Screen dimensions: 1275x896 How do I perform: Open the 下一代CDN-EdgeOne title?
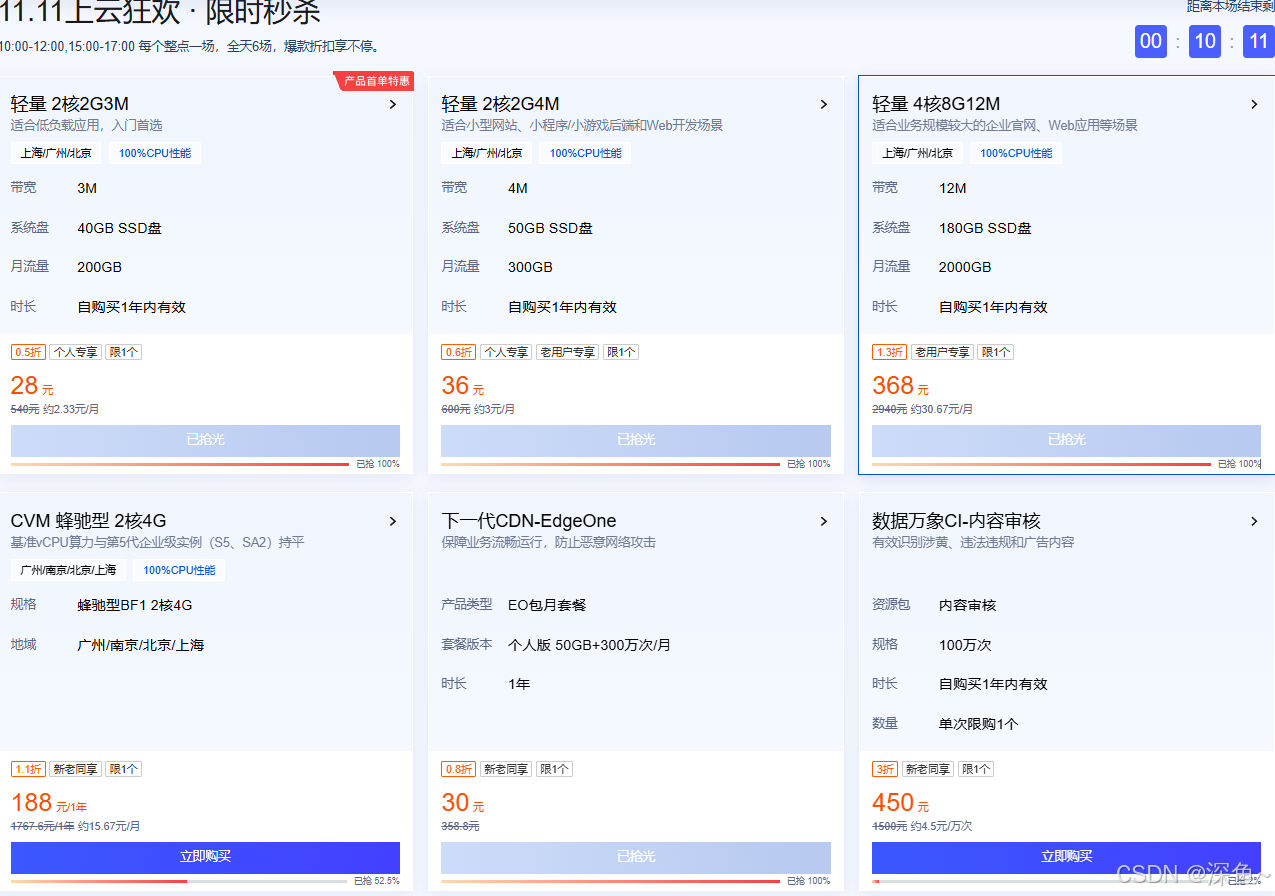[x=529, y=521]
